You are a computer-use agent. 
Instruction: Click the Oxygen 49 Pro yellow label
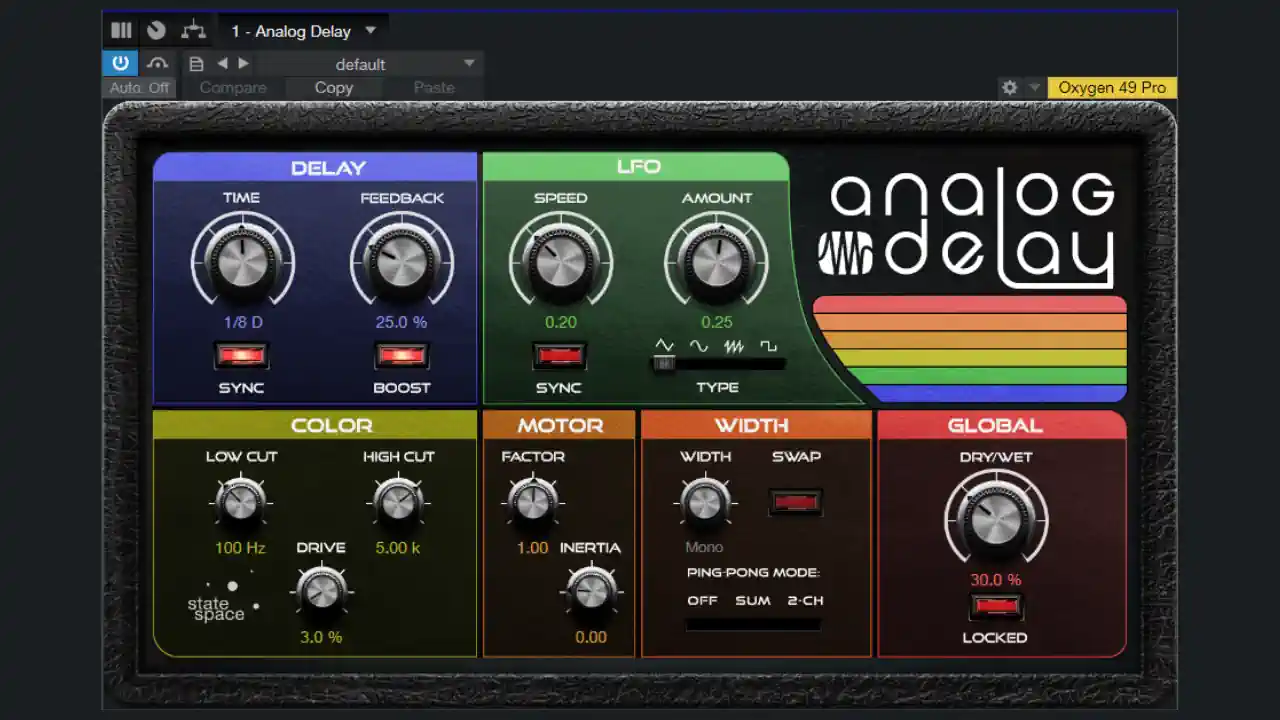[1112, 88]
